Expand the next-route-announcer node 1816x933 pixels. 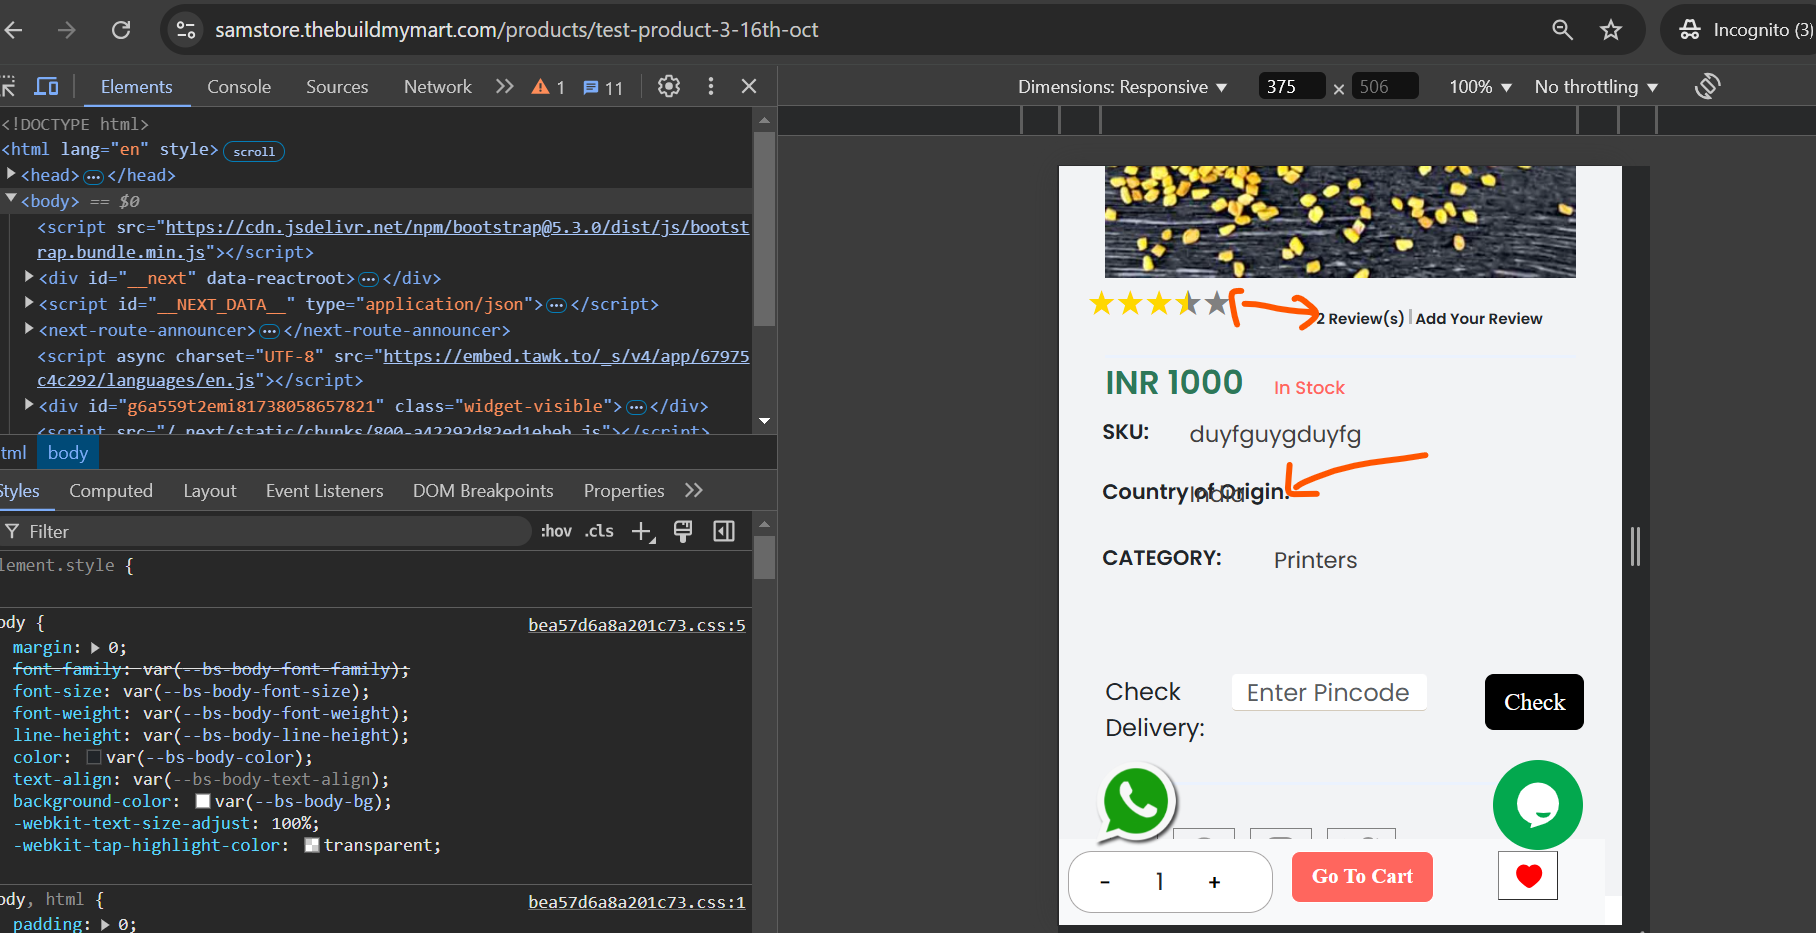[x=29, y=329]
